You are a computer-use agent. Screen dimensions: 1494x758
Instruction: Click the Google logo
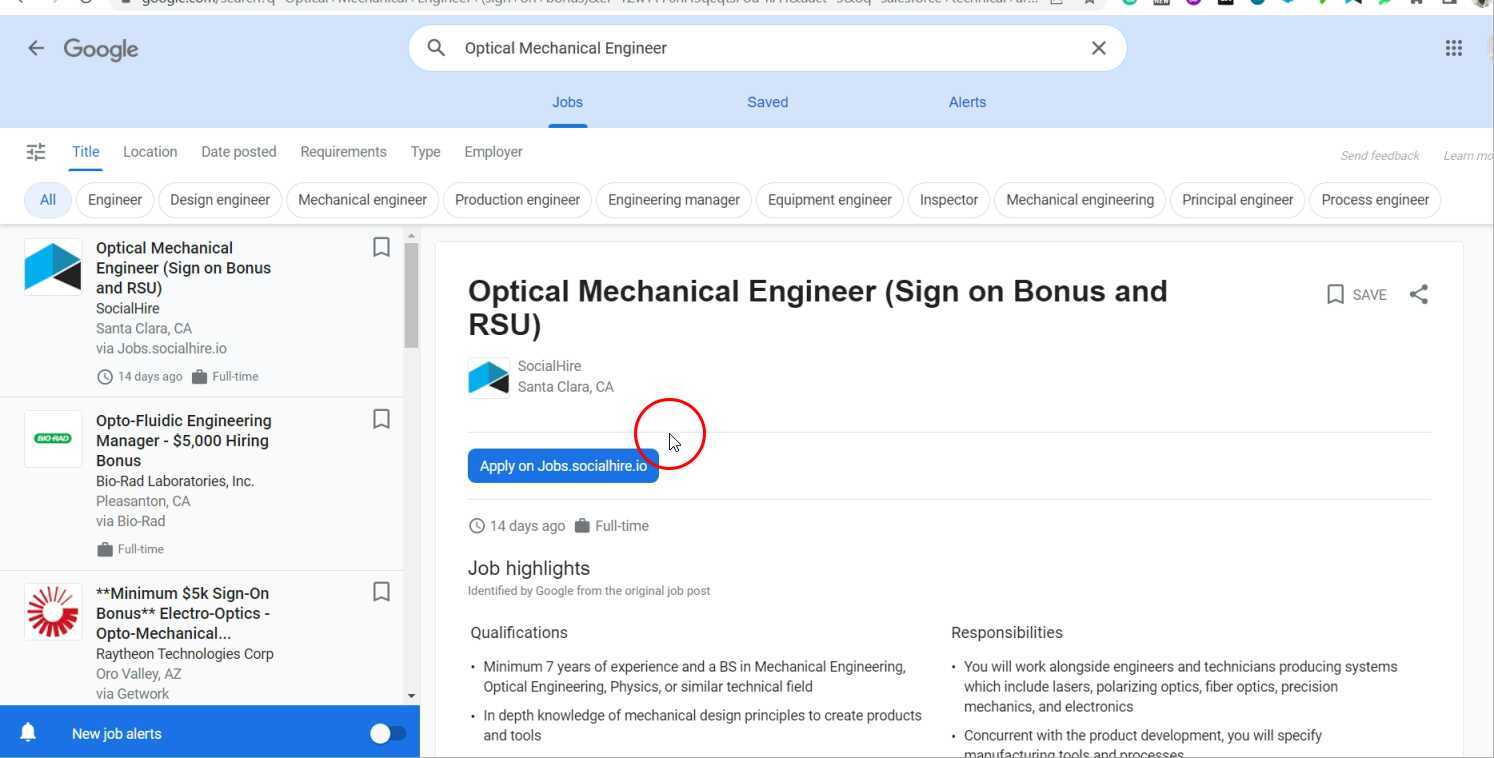tap(101, 49)
